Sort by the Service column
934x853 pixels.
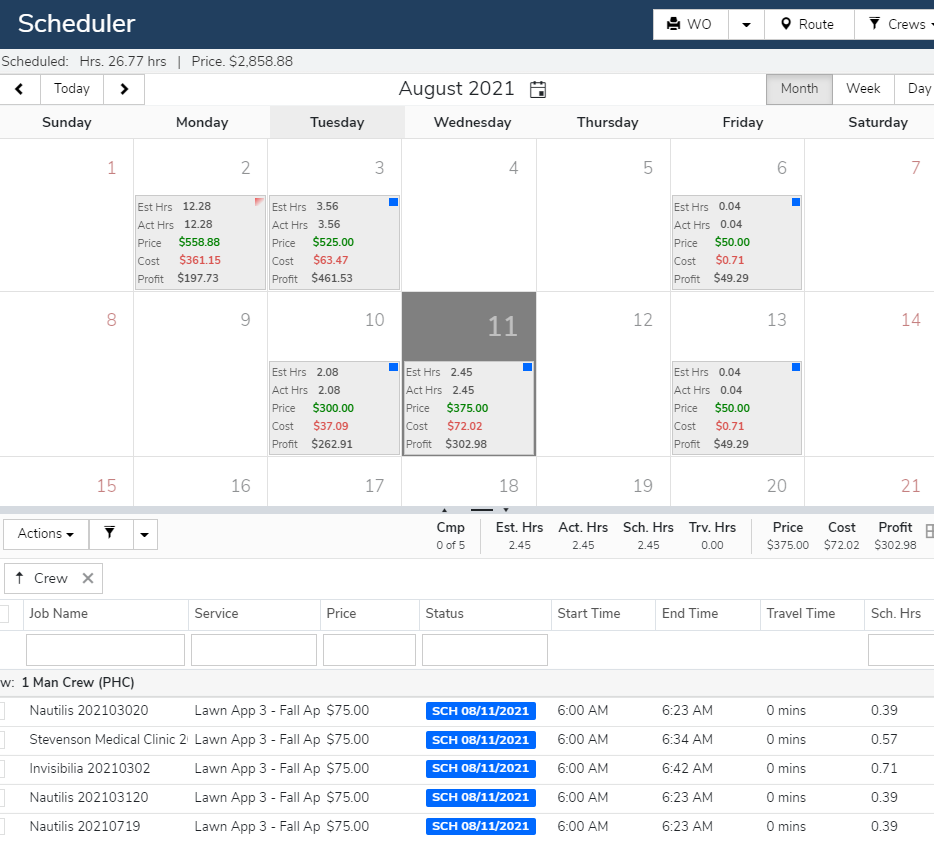pyautogui.click(x=216, y=614)
